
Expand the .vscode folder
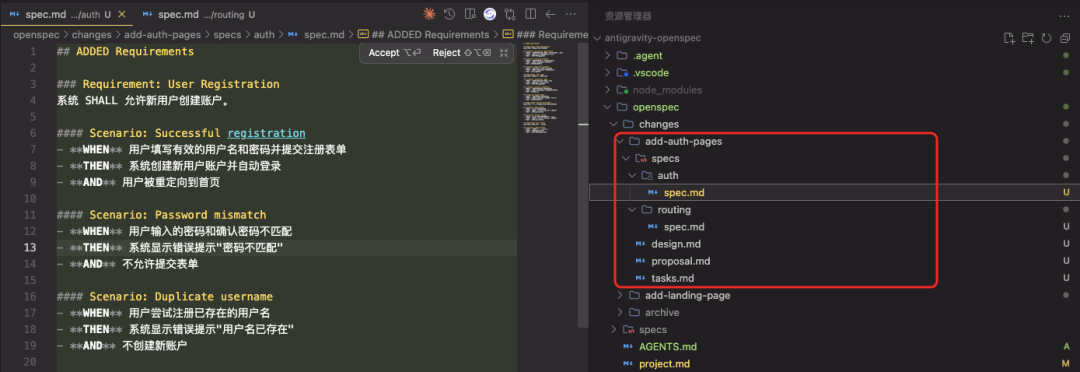tap(607, 73)
